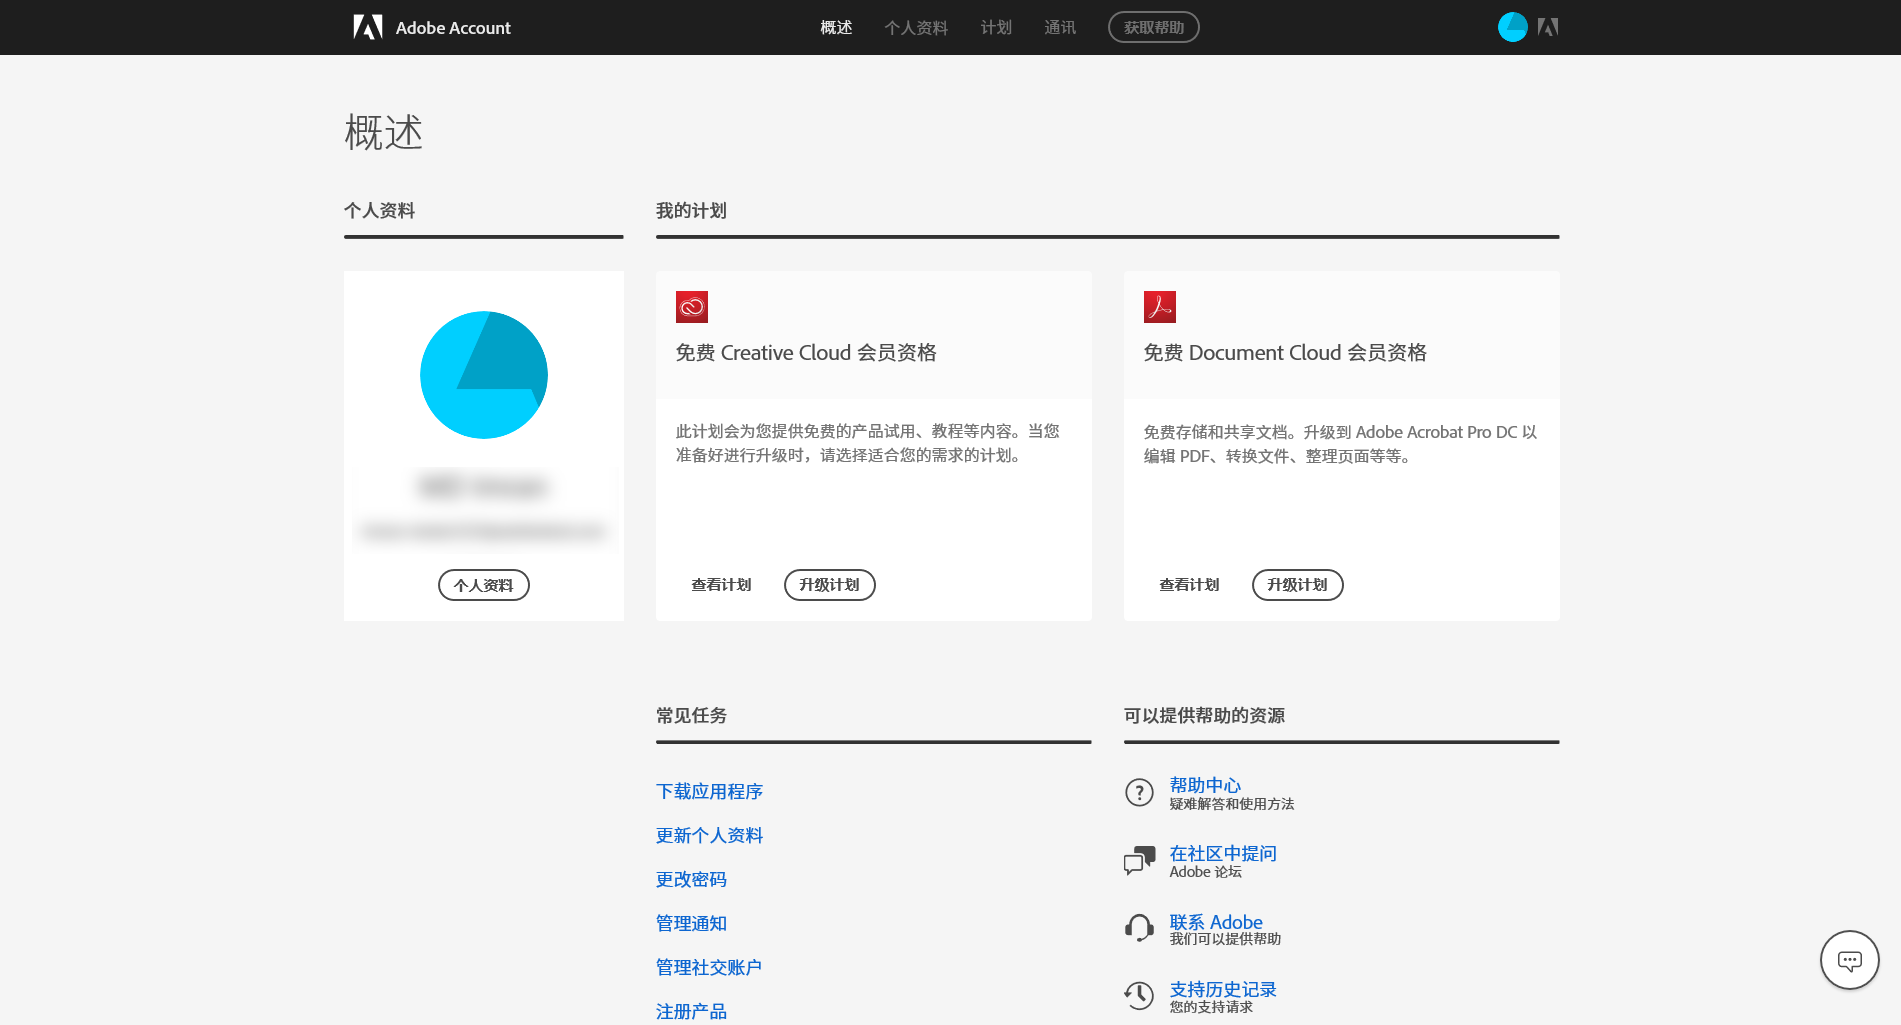Click the Creative Cloud plan description text
Screen dimensions: 1901x1025
[867, 443]
